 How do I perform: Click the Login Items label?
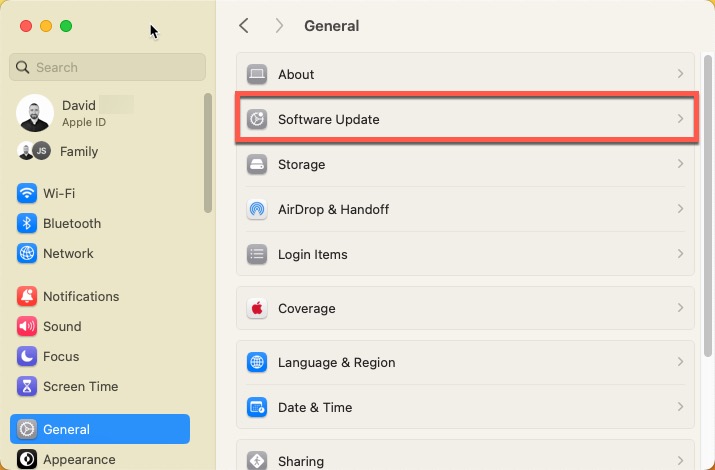(x=313, y=254)
